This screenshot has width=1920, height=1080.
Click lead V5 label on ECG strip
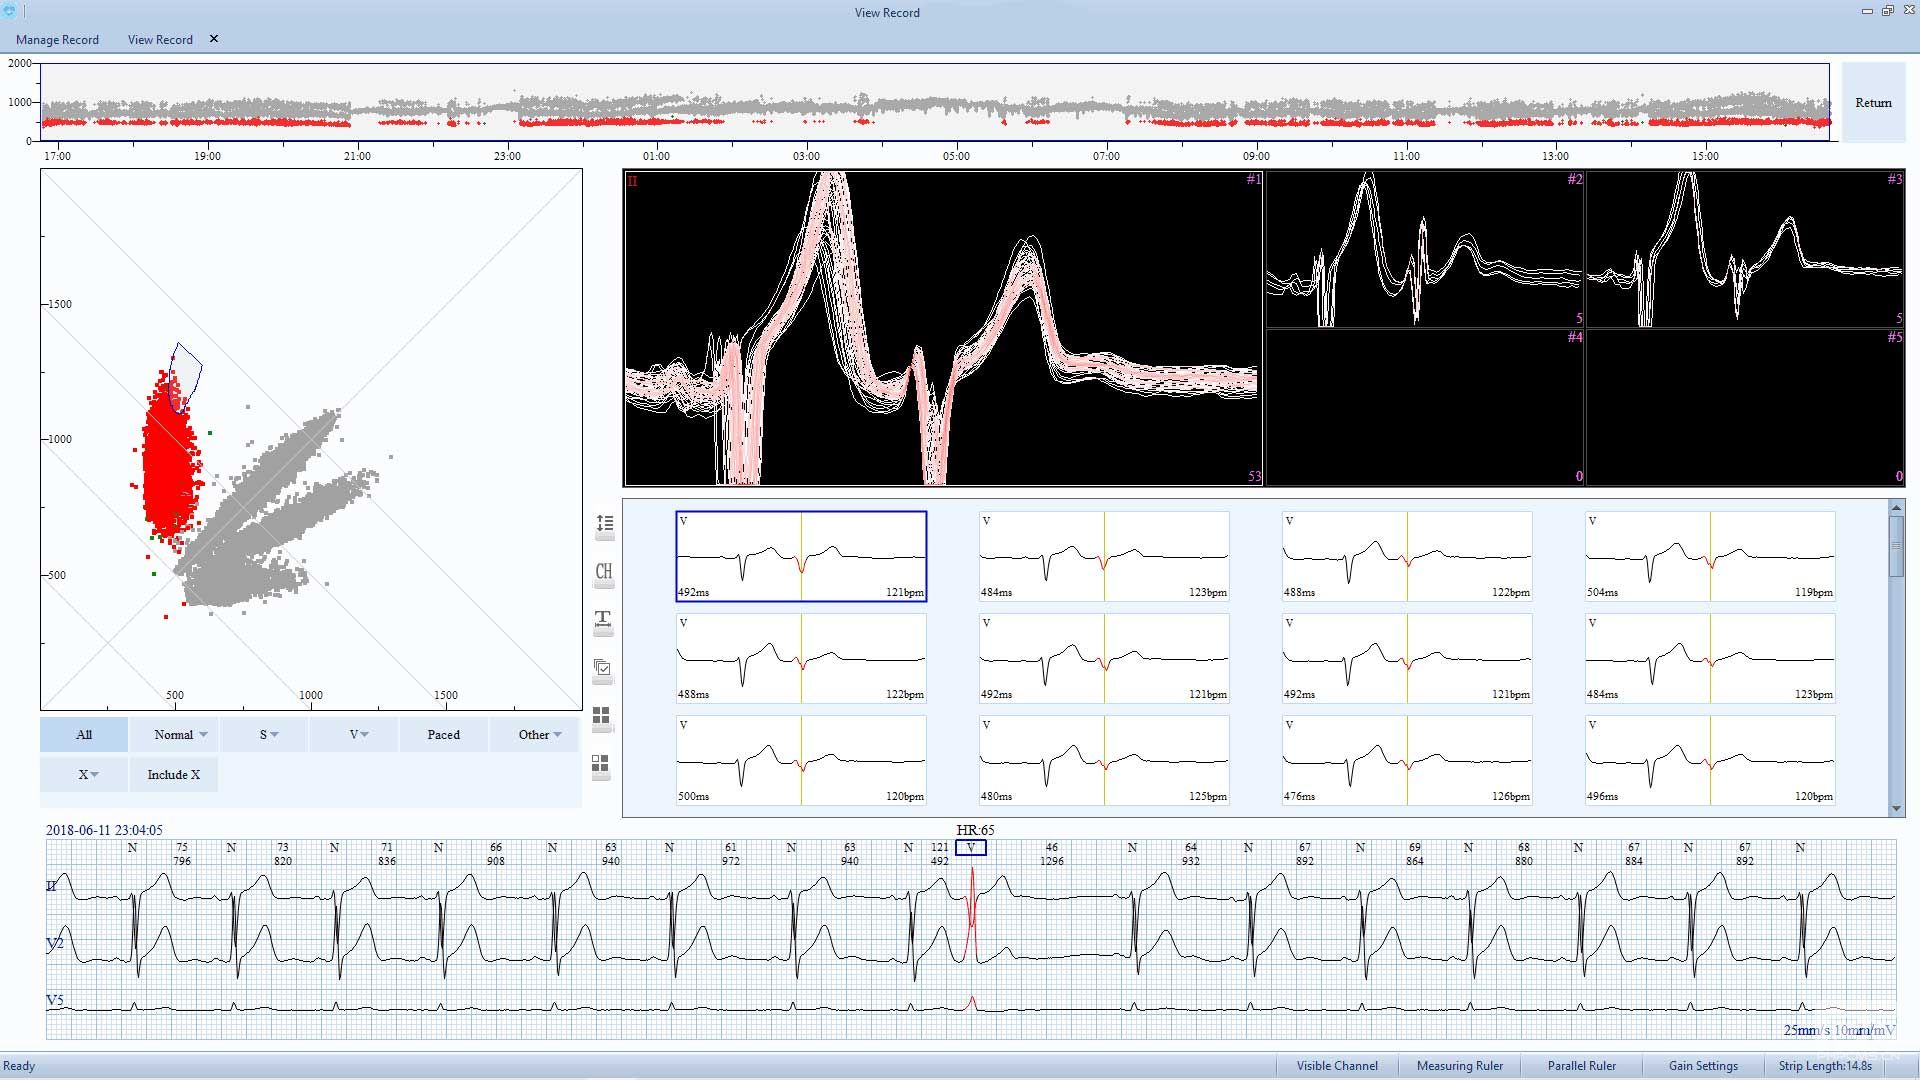pyautogui.click(x=55, y=1000)
